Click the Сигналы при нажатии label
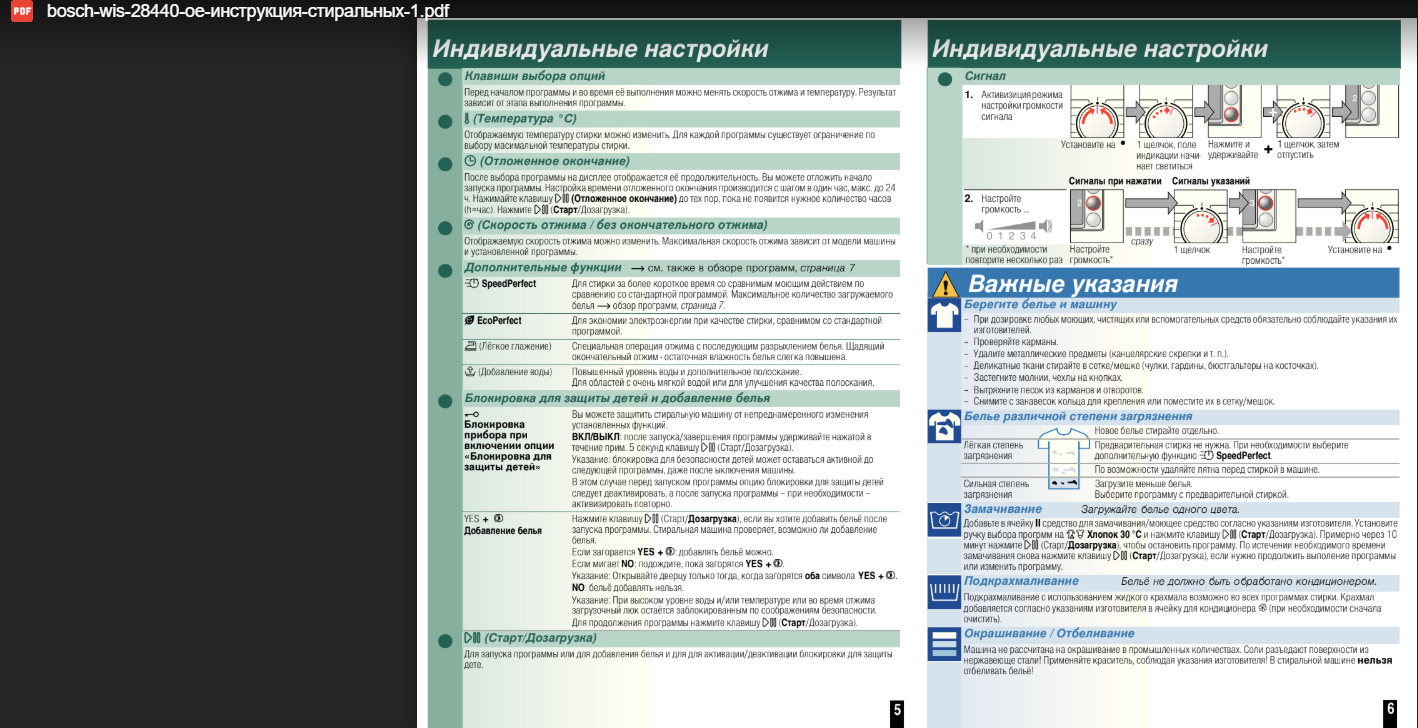 coord(1114,181)
